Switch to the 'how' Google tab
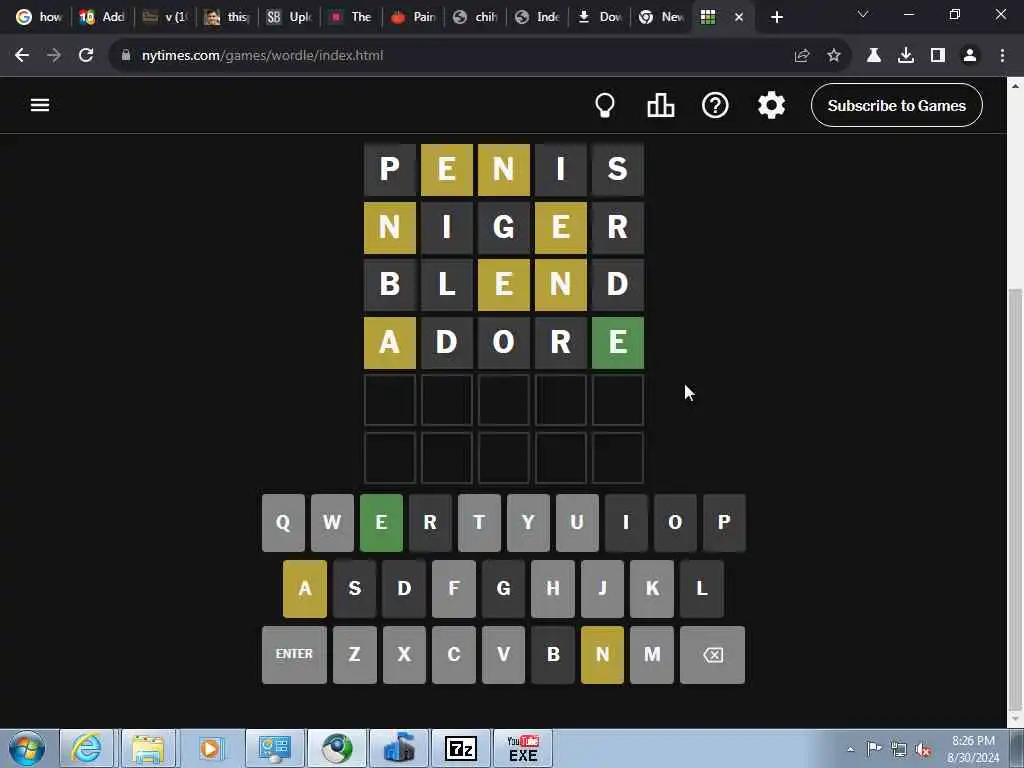 click(38, 17)
